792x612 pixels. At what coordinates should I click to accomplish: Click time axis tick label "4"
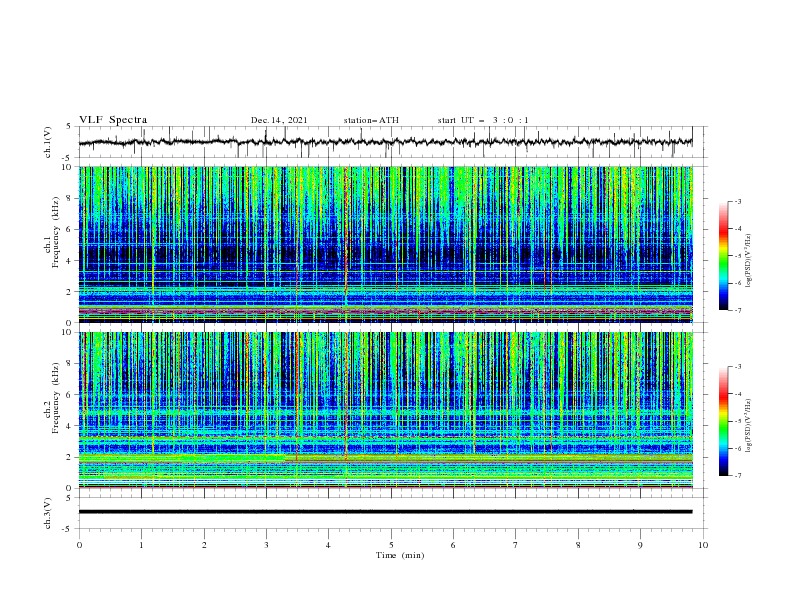328,545
